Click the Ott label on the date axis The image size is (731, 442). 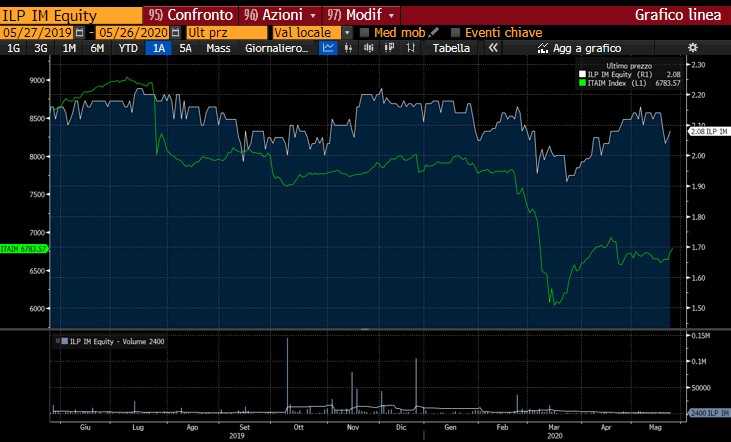(x=298, y=427)
